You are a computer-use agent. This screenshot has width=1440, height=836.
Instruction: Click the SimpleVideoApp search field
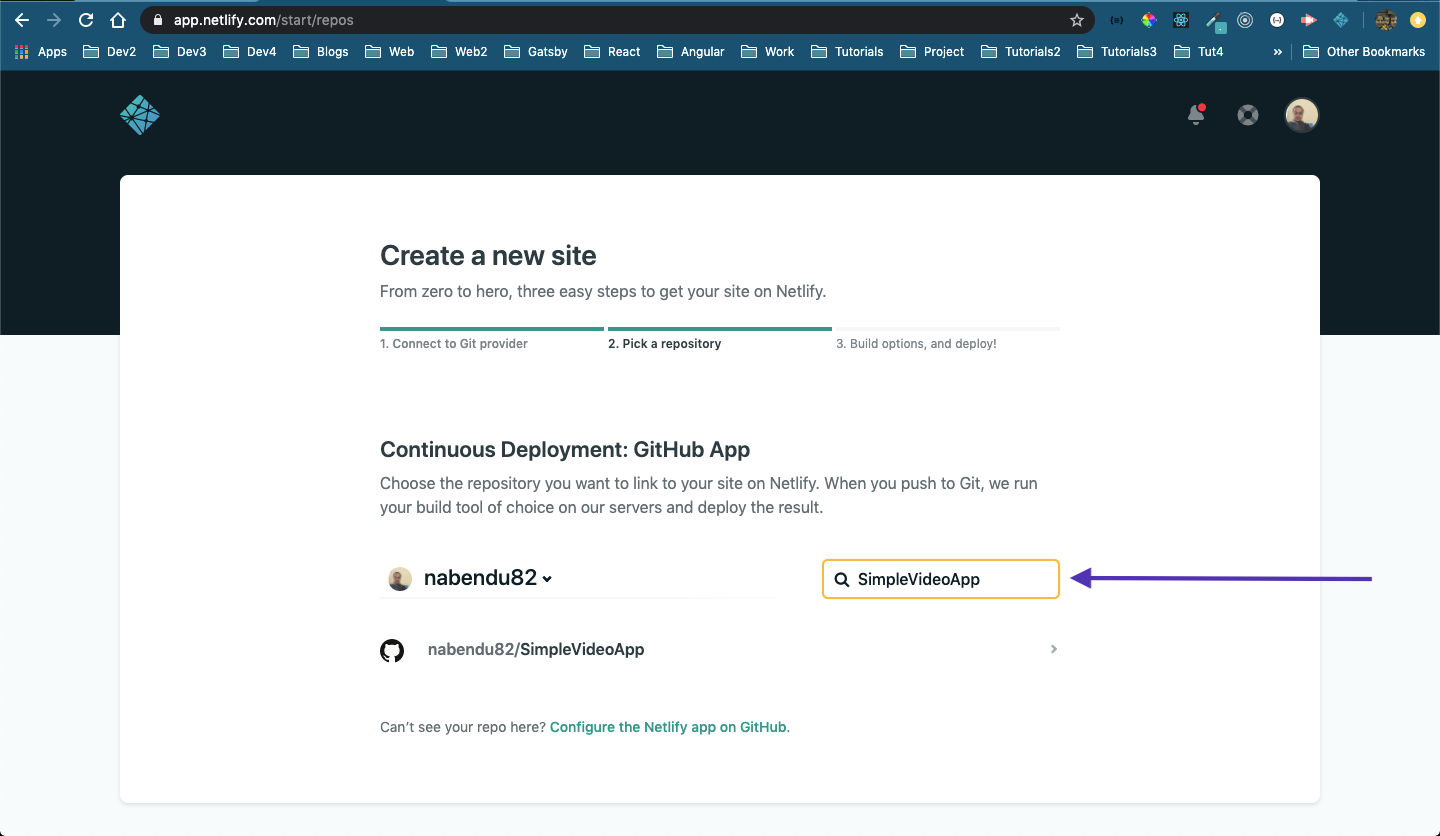(x=940, y=579)
